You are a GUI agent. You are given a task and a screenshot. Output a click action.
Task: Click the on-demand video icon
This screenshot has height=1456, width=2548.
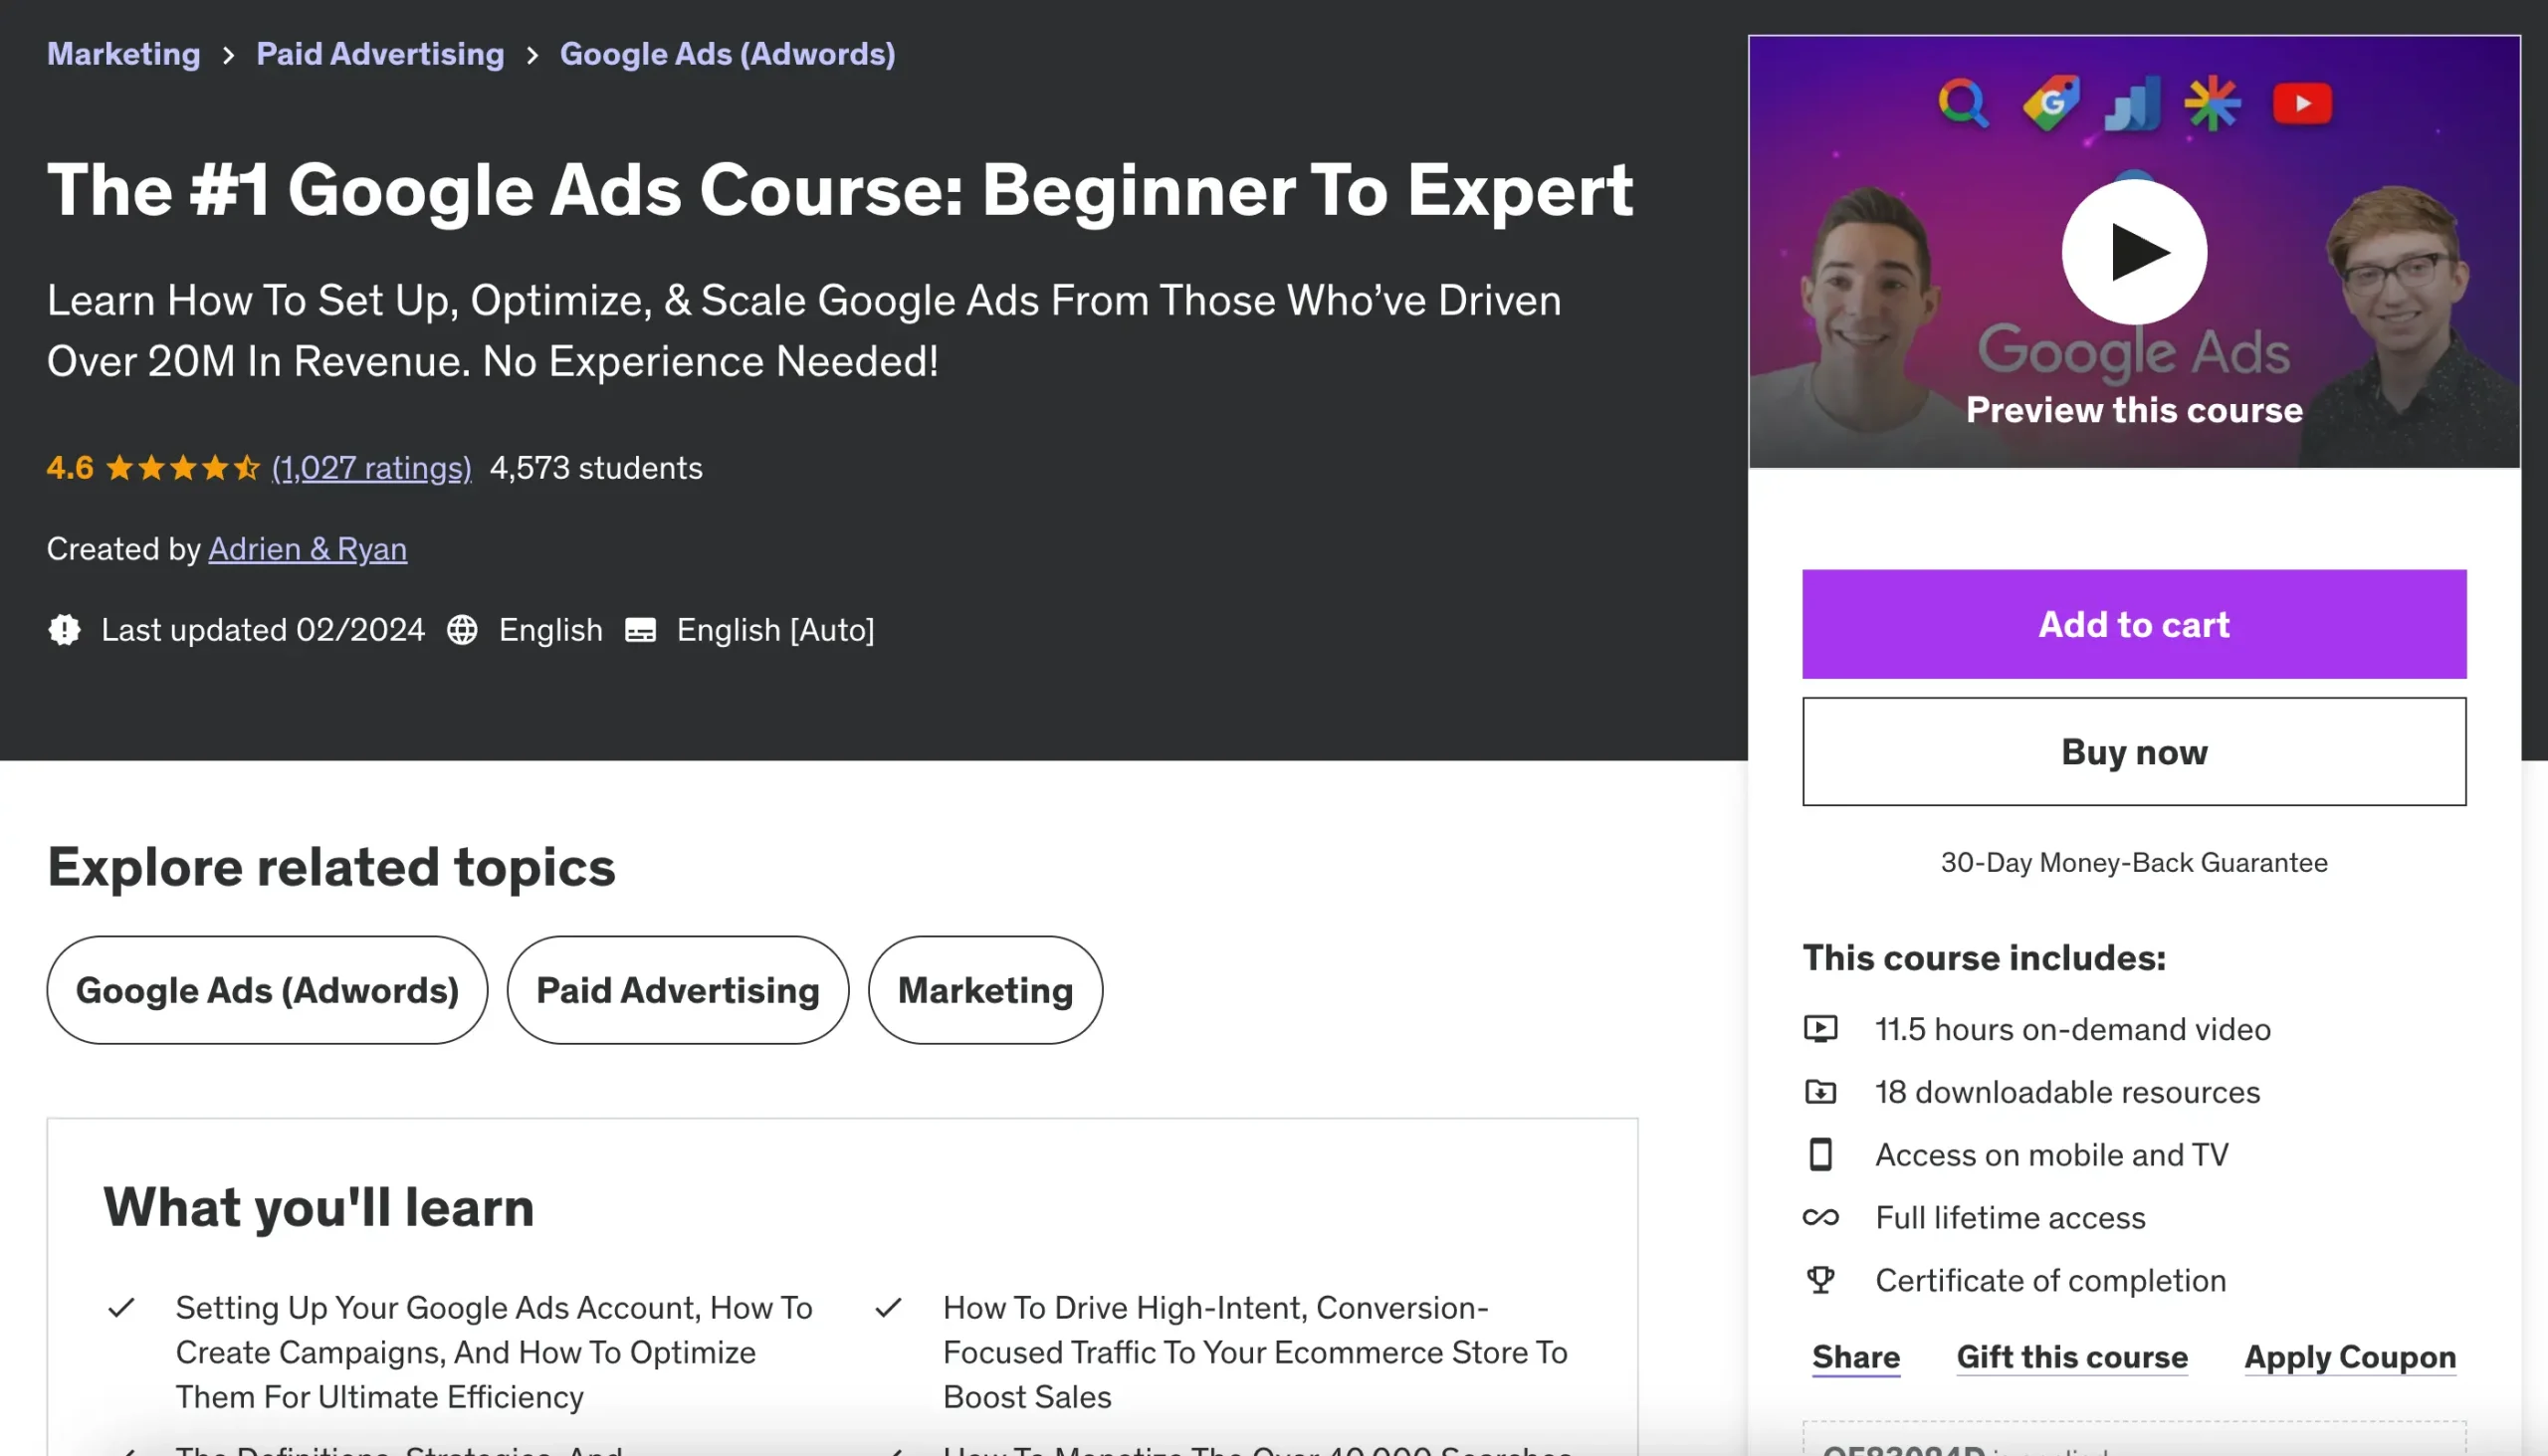pyautogui.click(x=1820, y=1029)
